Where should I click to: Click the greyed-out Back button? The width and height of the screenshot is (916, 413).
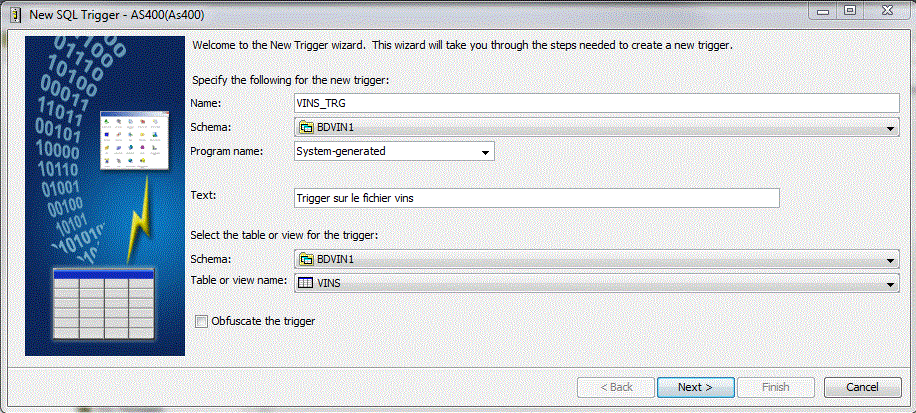pos(616,387)
